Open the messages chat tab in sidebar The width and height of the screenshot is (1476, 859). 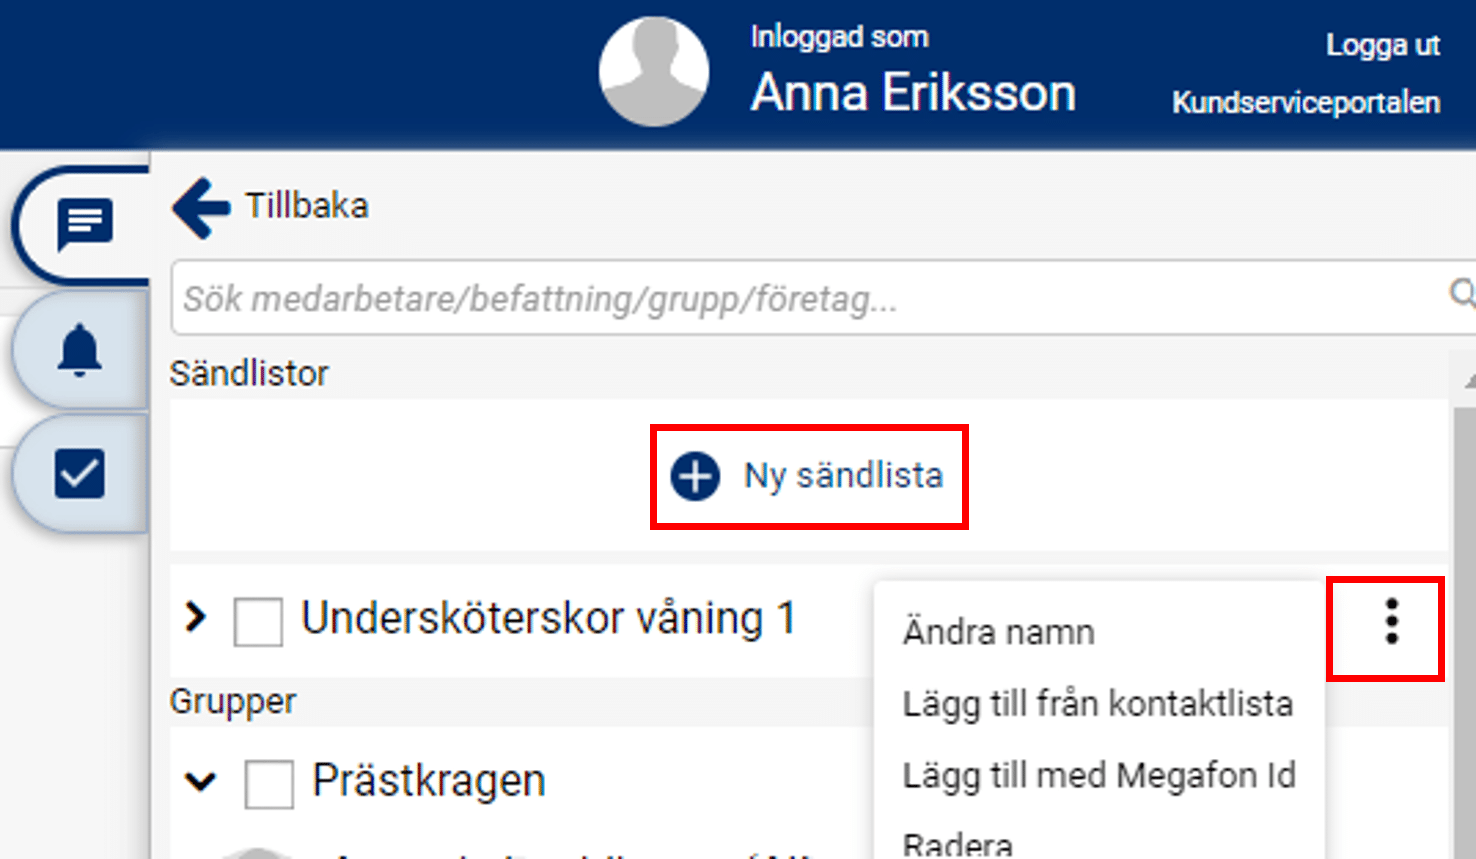84,224
